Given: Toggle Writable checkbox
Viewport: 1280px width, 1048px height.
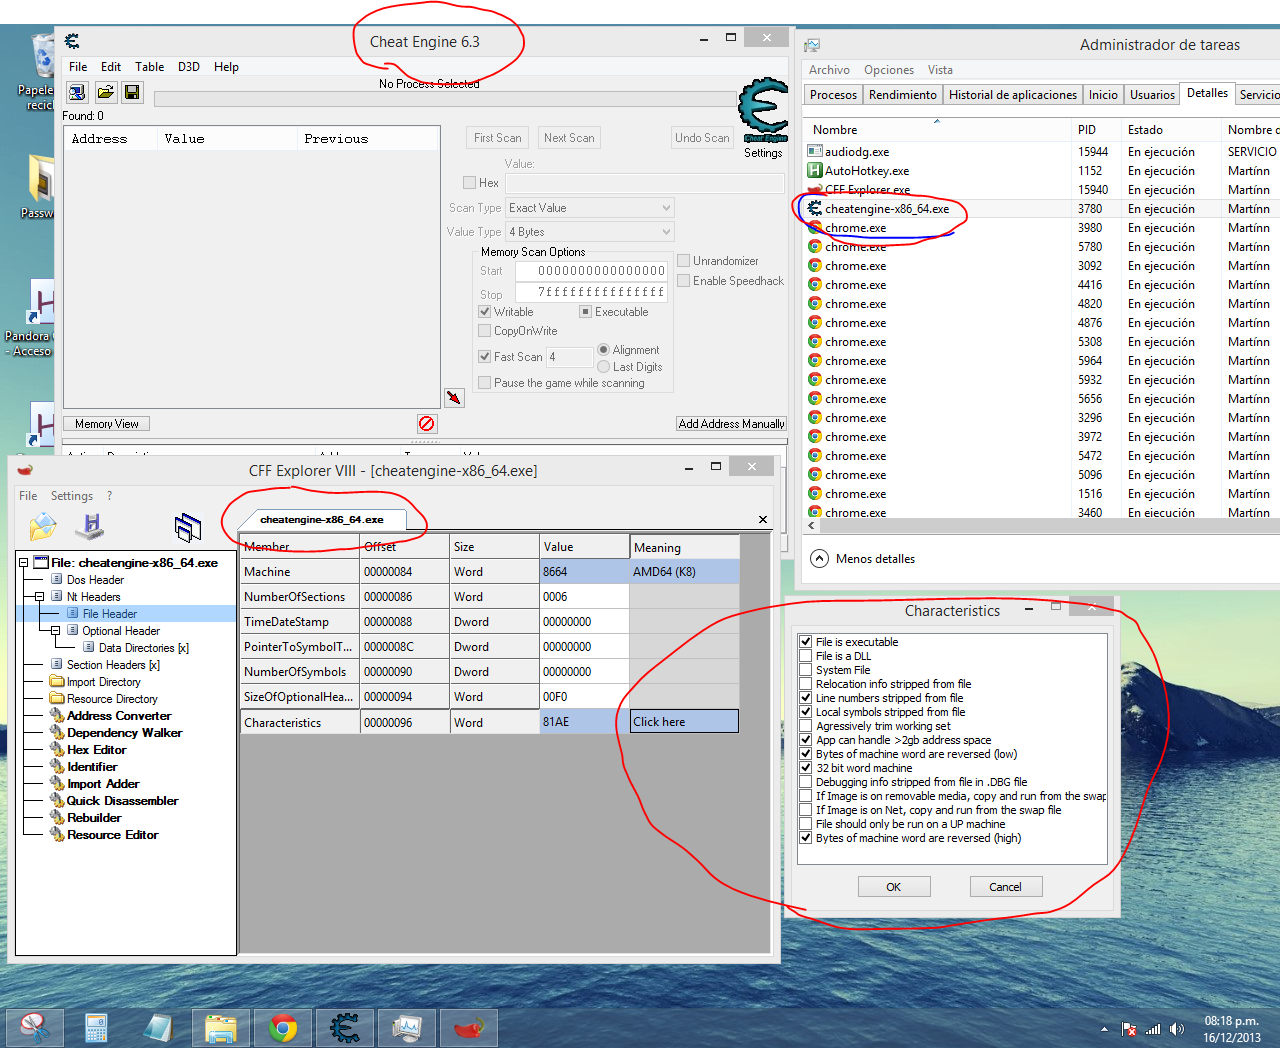Looking at the screenshot, I should click(x=484, y=312).
